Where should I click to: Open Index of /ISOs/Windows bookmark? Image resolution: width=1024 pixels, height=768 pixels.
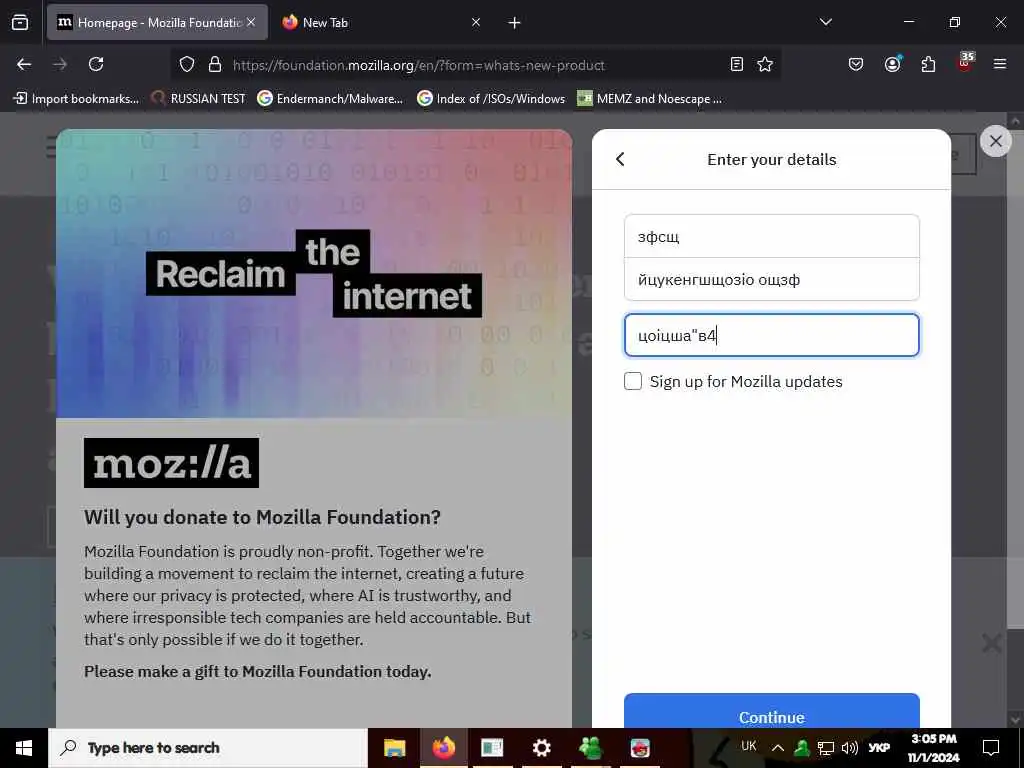click(491, 99)
